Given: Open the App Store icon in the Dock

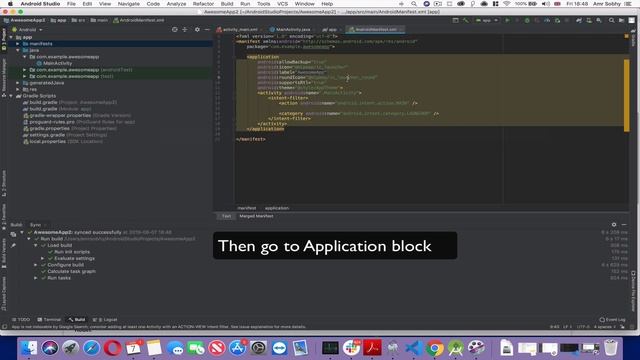Looking at the screenshot, I should click(x=237, y=348).
